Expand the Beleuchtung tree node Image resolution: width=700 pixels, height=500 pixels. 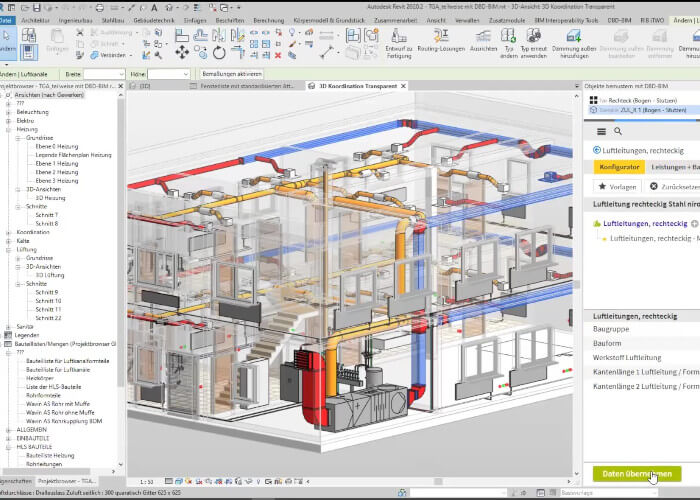click(x=8, y=112)
